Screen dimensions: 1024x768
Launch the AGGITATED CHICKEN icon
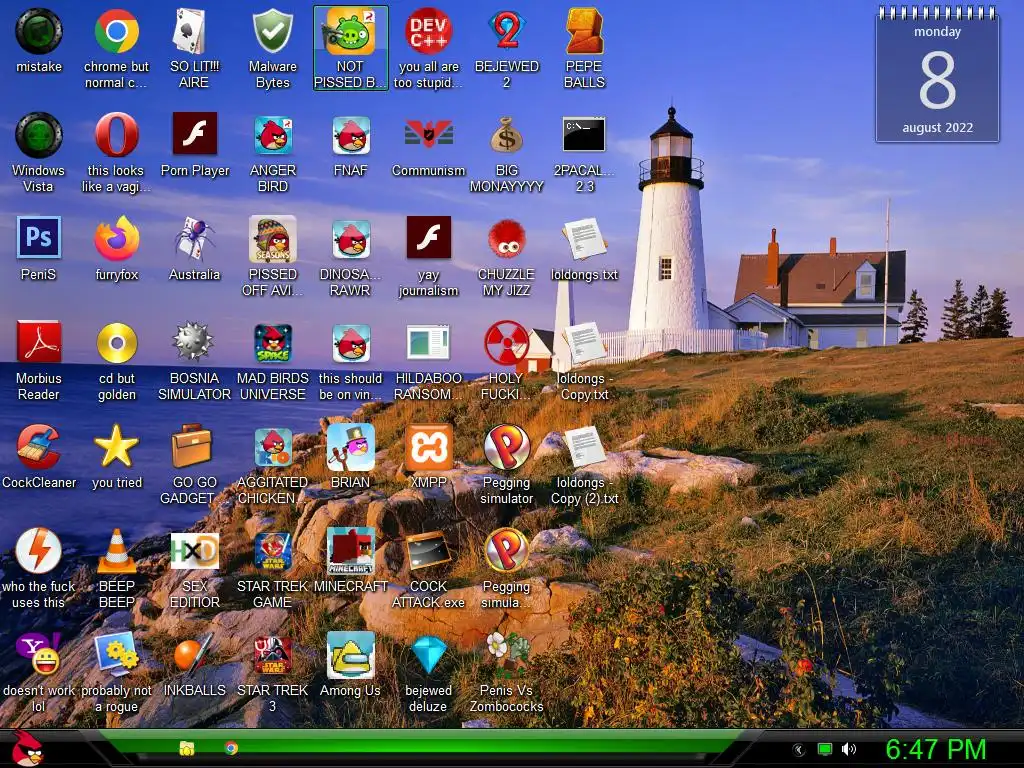(272, 447)
